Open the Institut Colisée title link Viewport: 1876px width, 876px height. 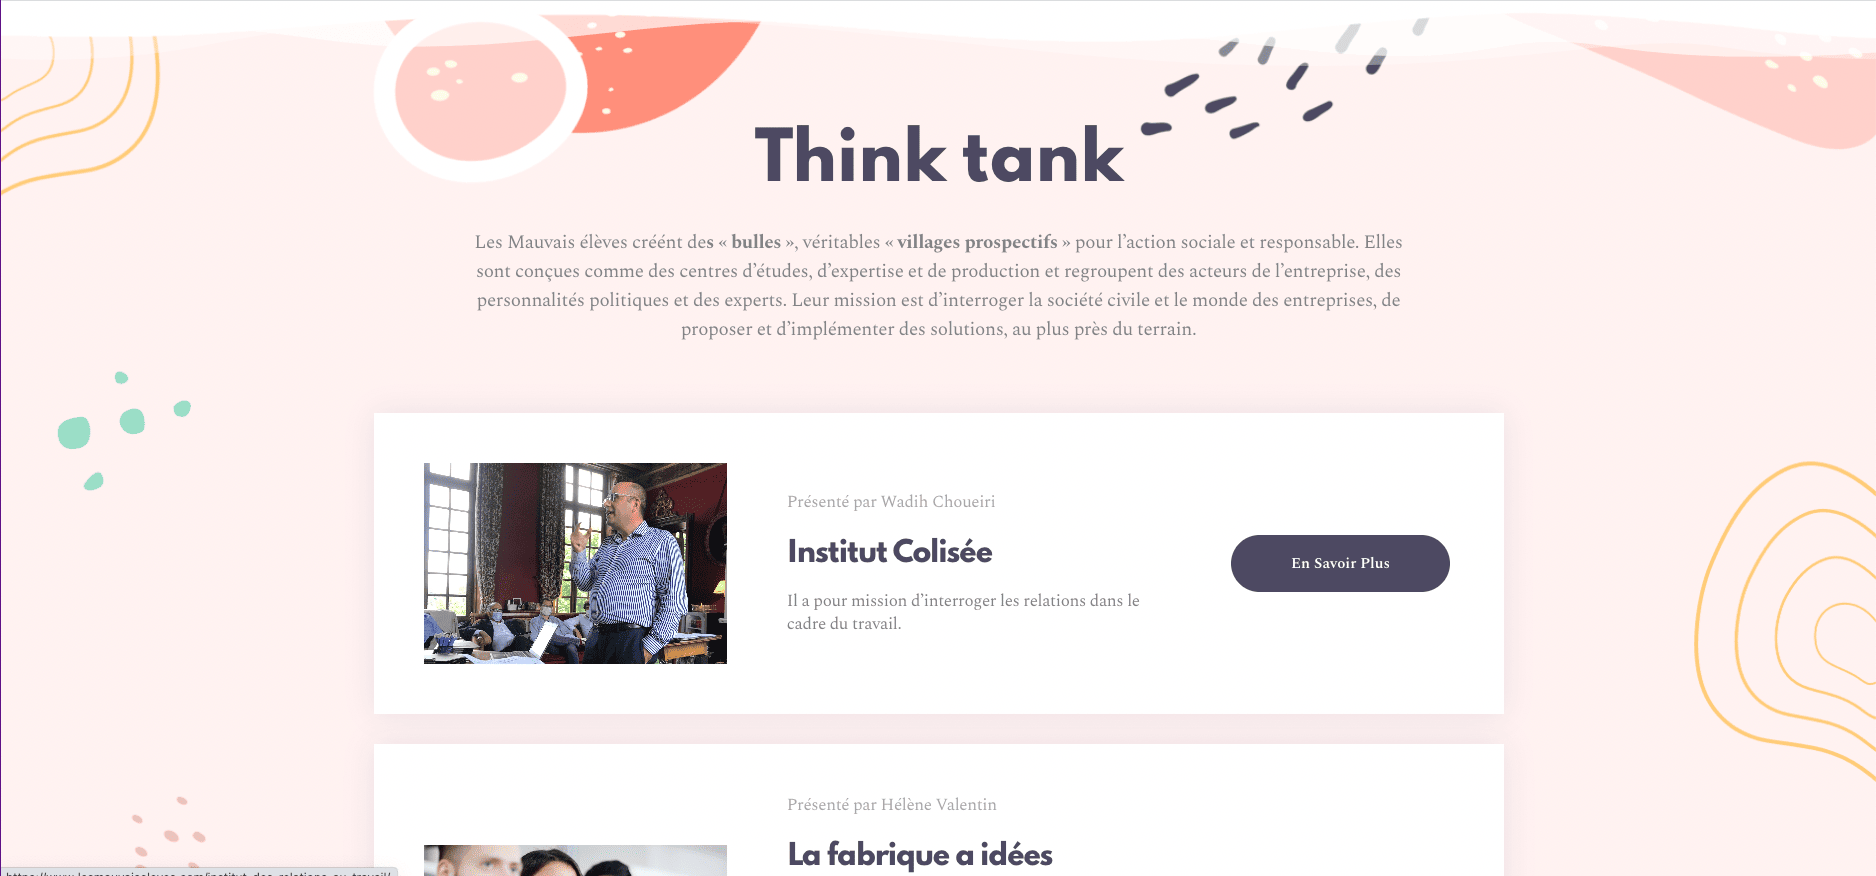coord(889,552)
